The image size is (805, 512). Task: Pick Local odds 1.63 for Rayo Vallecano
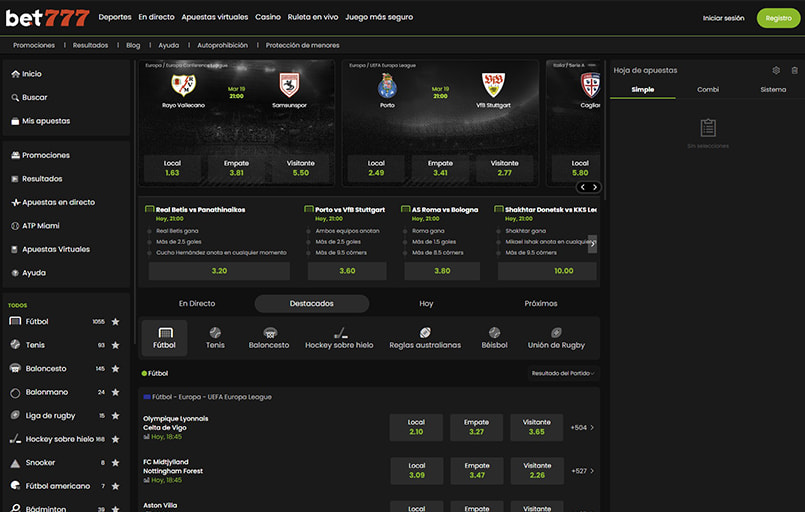172,168
